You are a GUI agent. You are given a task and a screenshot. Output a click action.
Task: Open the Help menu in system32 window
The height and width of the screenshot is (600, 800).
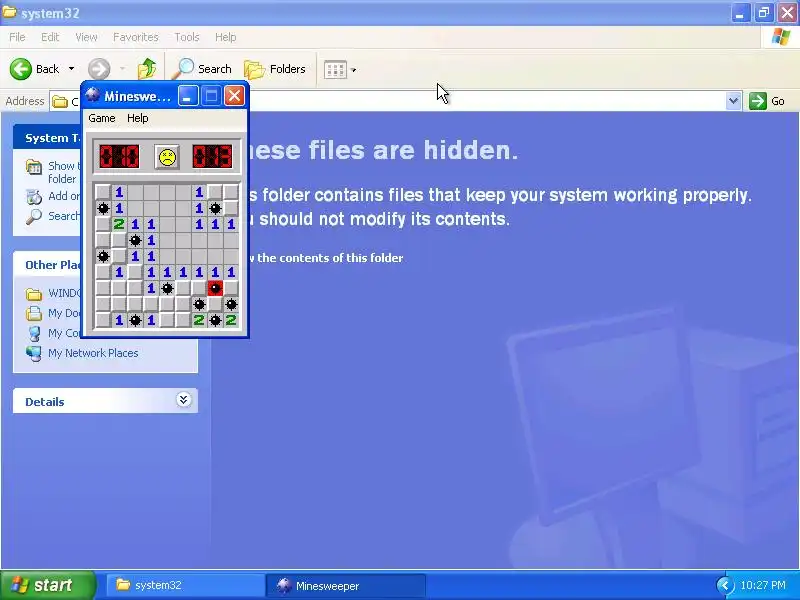pos(226,37)
